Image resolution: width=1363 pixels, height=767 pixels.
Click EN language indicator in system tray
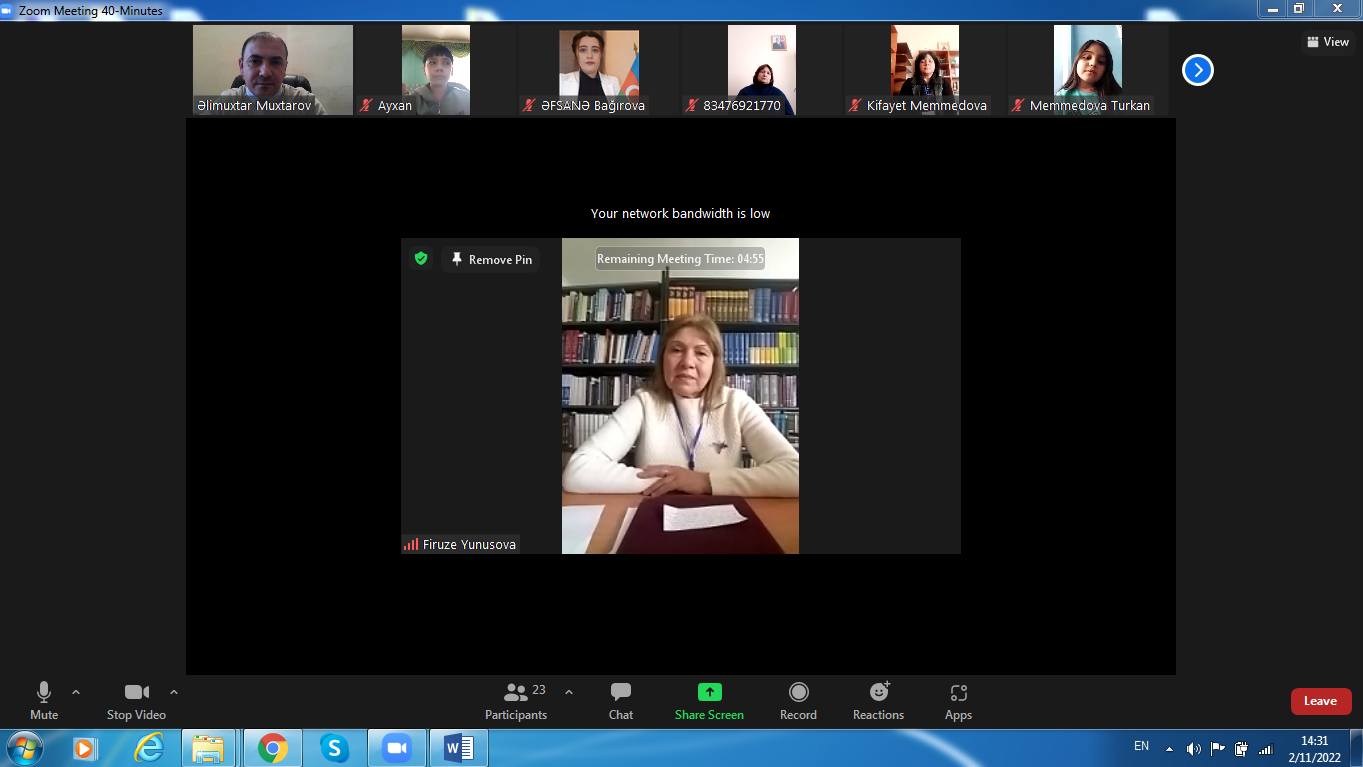tap(1141, 746)
